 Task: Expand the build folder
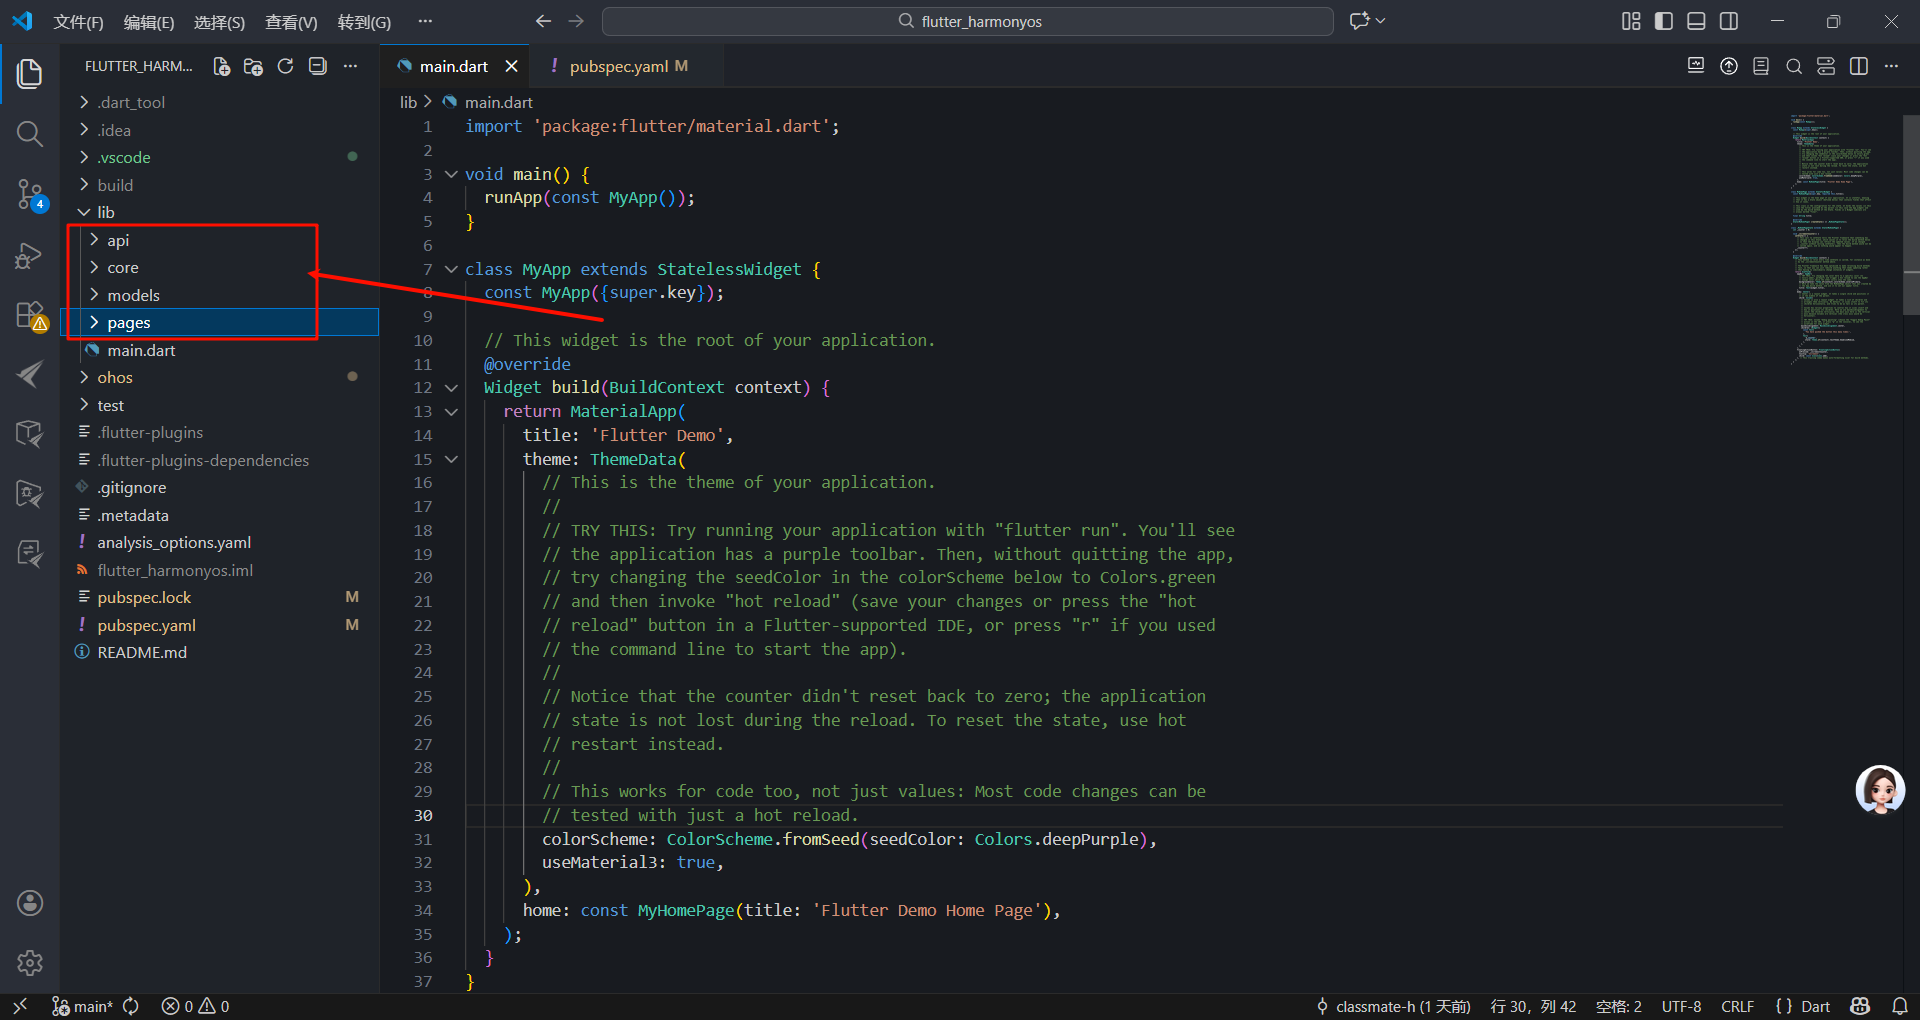(x=220, y=185)
